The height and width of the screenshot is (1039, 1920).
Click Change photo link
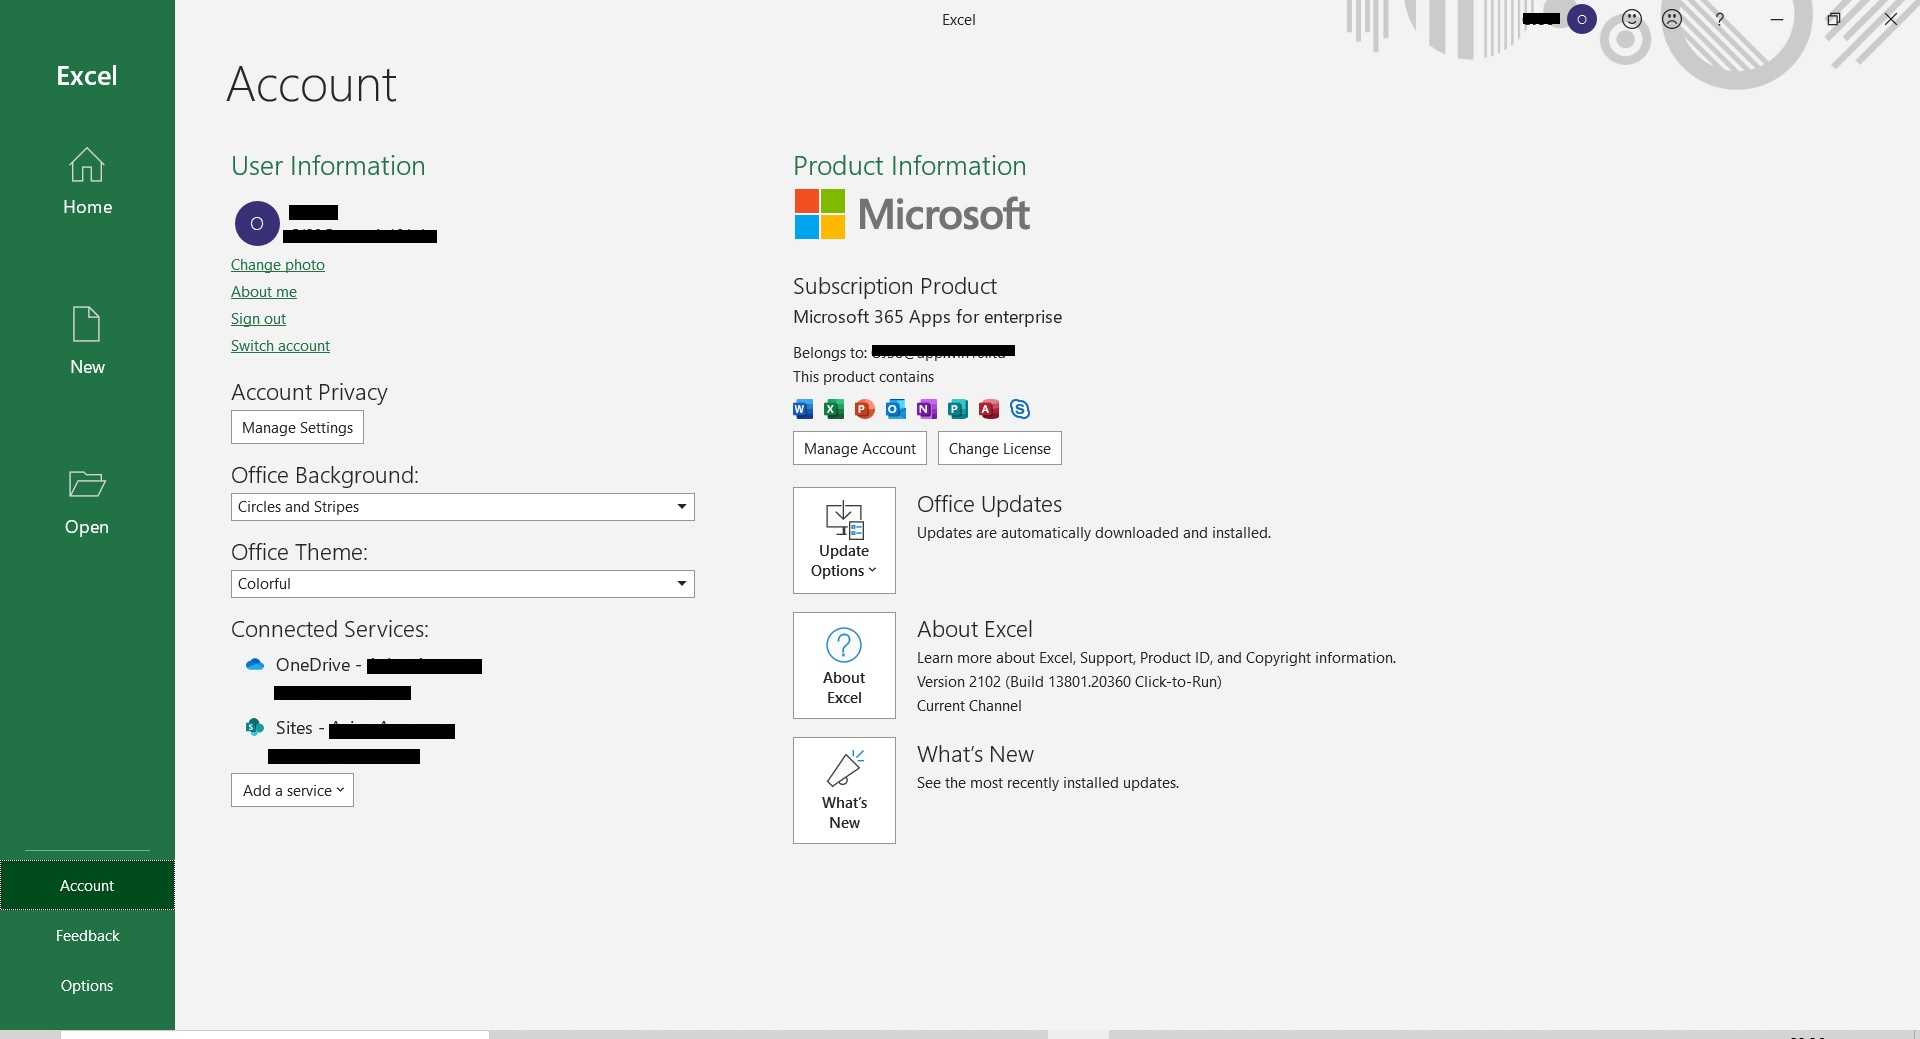point(278,265)
